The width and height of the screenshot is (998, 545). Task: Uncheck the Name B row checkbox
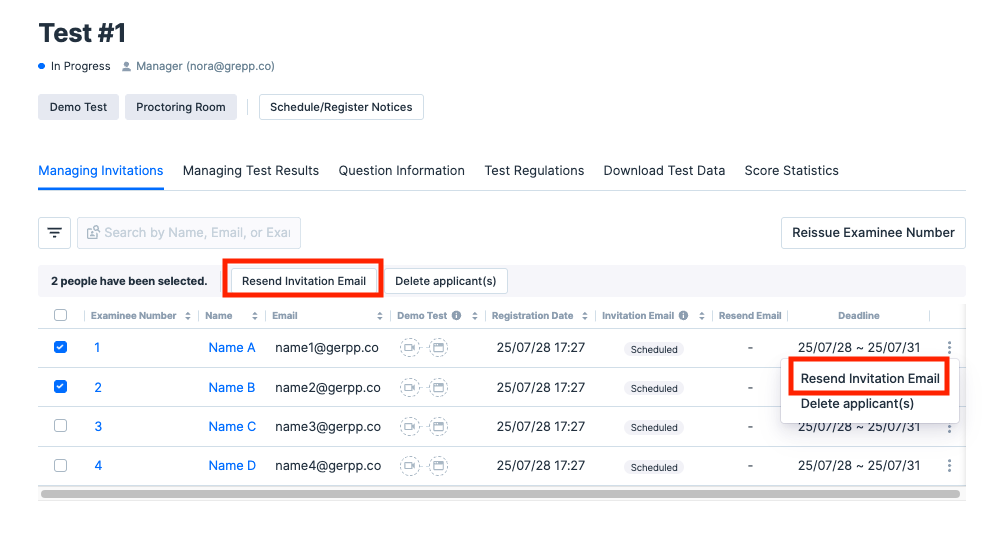60,386
